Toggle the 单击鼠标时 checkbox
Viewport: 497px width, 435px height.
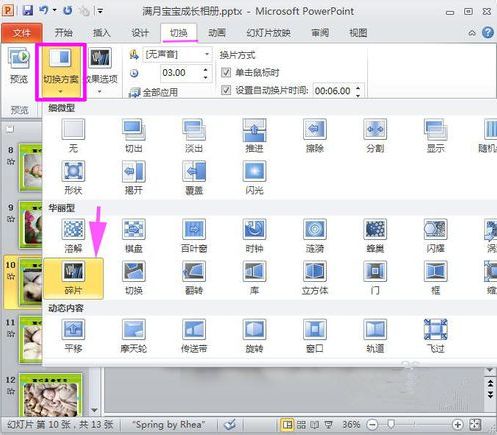226,72
